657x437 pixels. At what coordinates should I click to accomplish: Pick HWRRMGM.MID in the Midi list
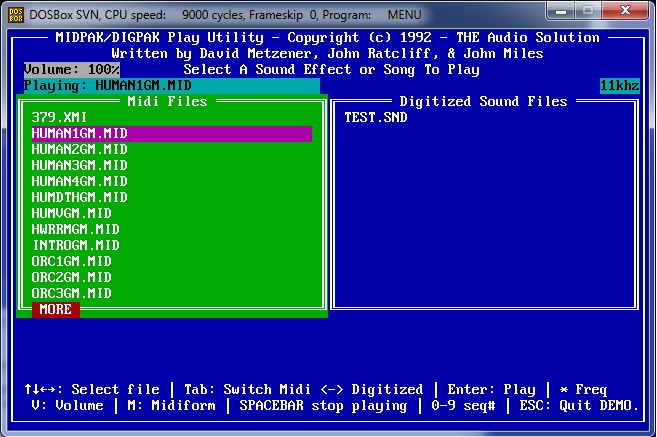75,229
